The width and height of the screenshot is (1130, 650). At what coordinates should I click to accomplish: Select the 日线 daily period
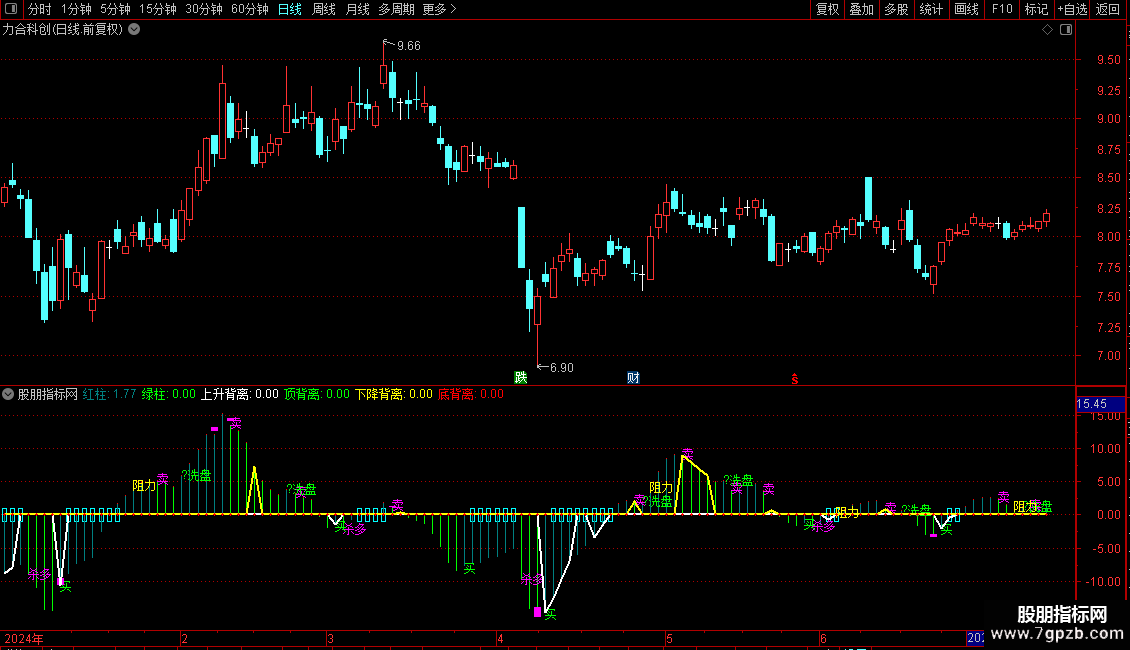(x=290, y=9)
